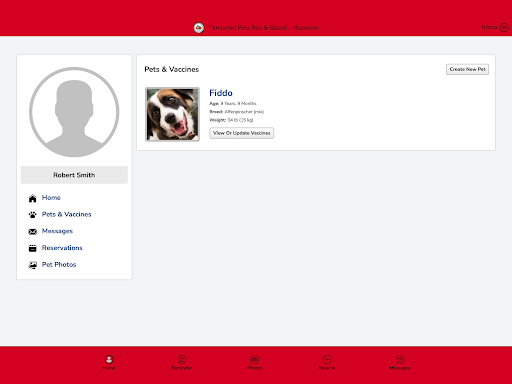512x384 pixels.
Task: Click the envelope icon beside Messages
Action: pyautogui.click(x=32, y=232)
